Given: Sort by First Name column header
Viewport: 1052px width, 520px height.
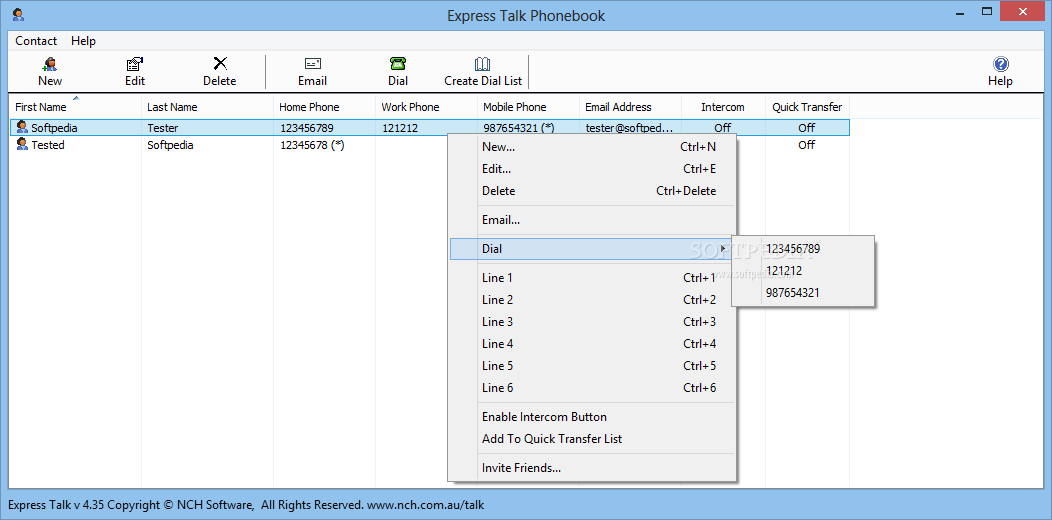Looking at the screenshot, I should pos(75,107).
